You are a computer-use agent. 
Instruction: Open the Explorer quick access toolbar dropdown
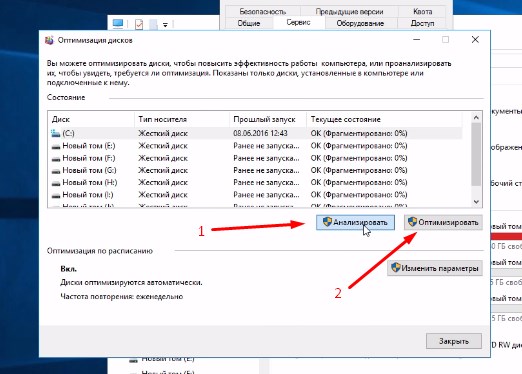tap(165, 25)
